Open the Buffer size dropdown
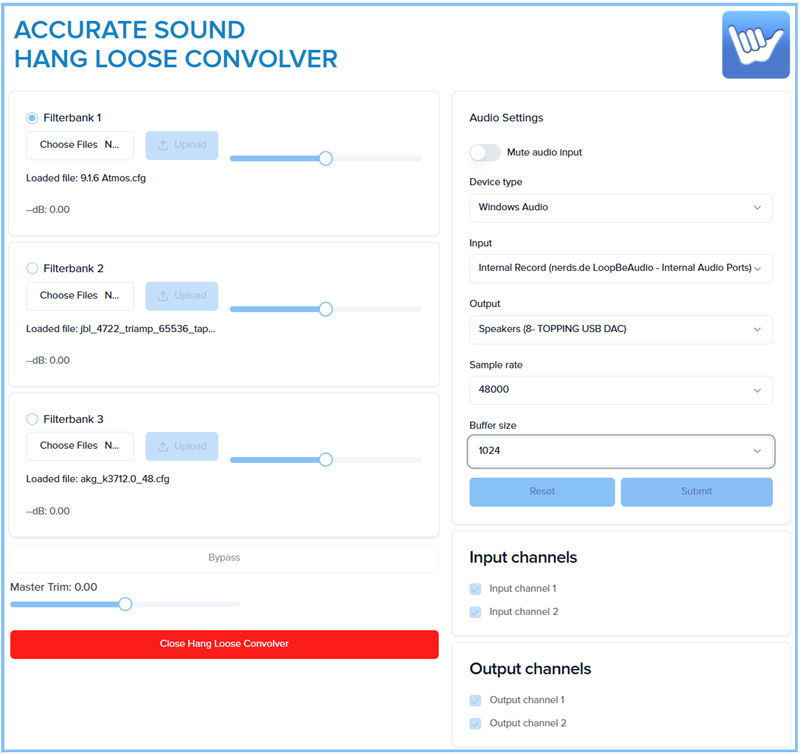 (x=620, y=451)
